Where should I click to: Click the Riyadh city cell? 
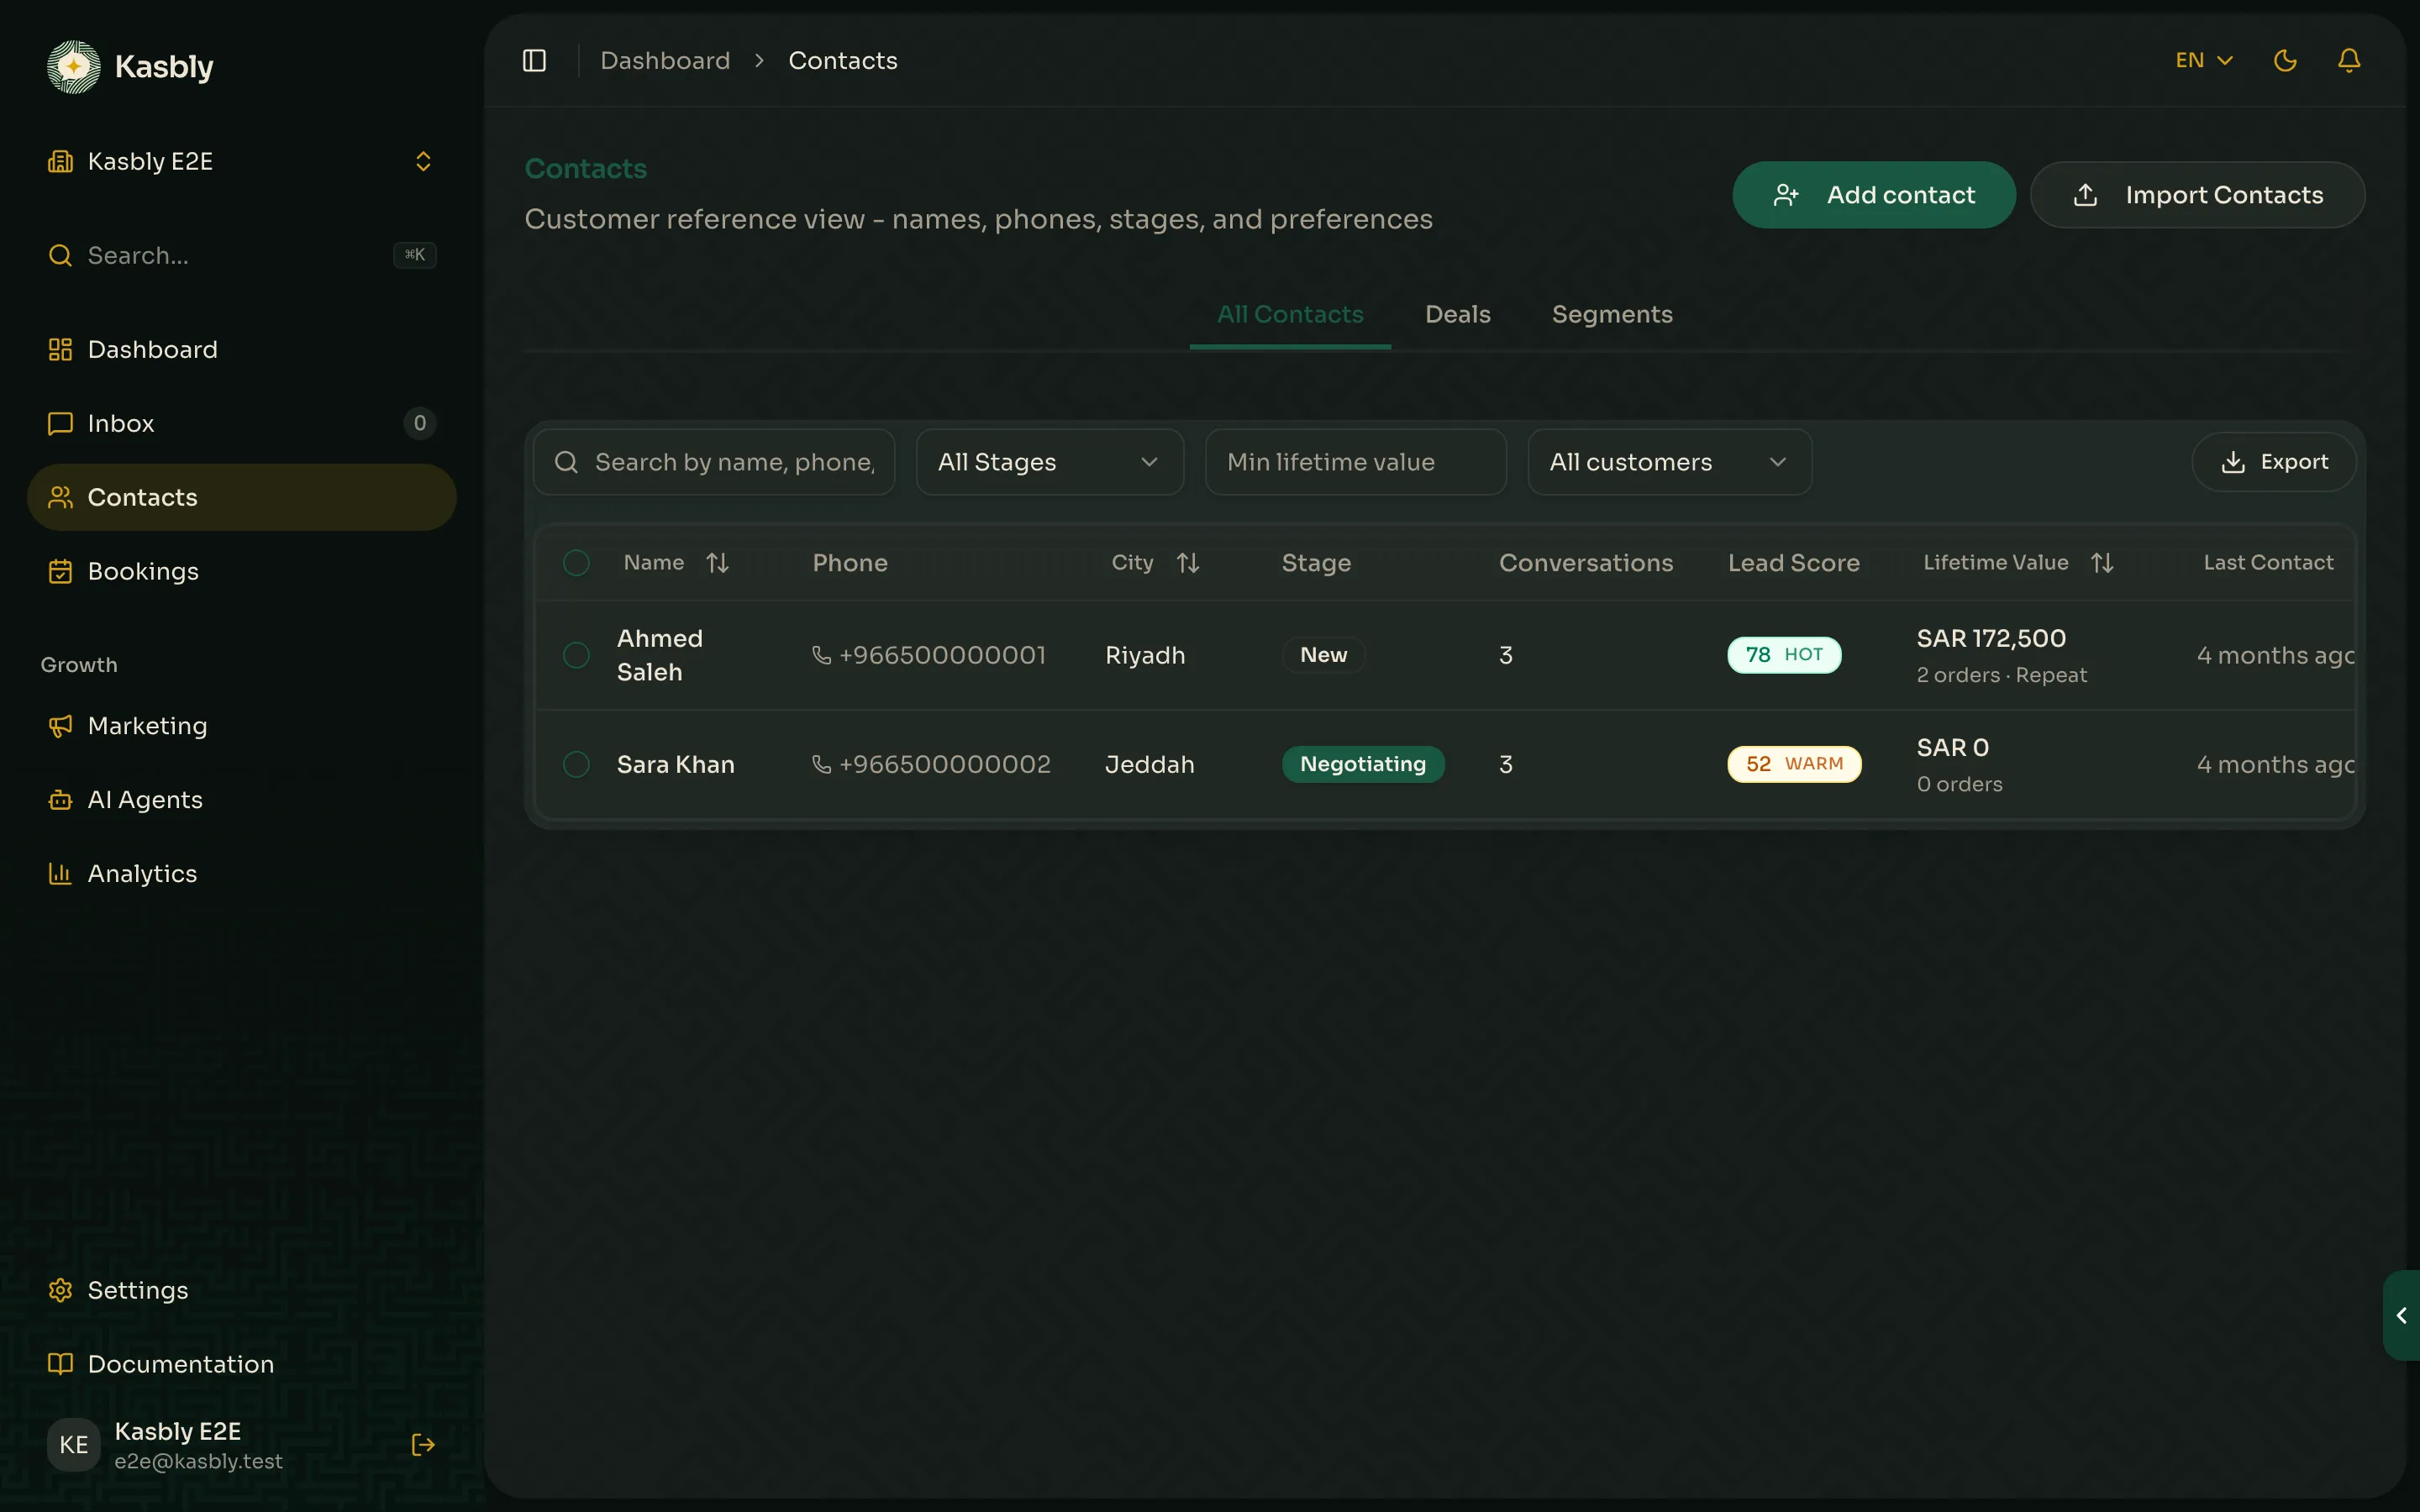tap(1145, 655)
